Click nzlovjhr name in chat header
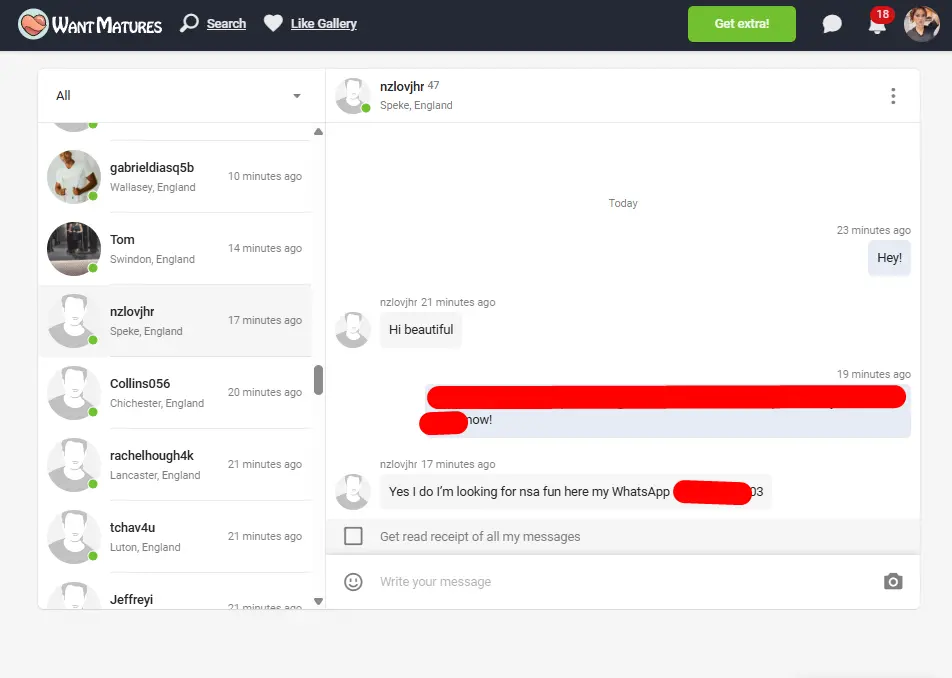 (x=401, y=87)
